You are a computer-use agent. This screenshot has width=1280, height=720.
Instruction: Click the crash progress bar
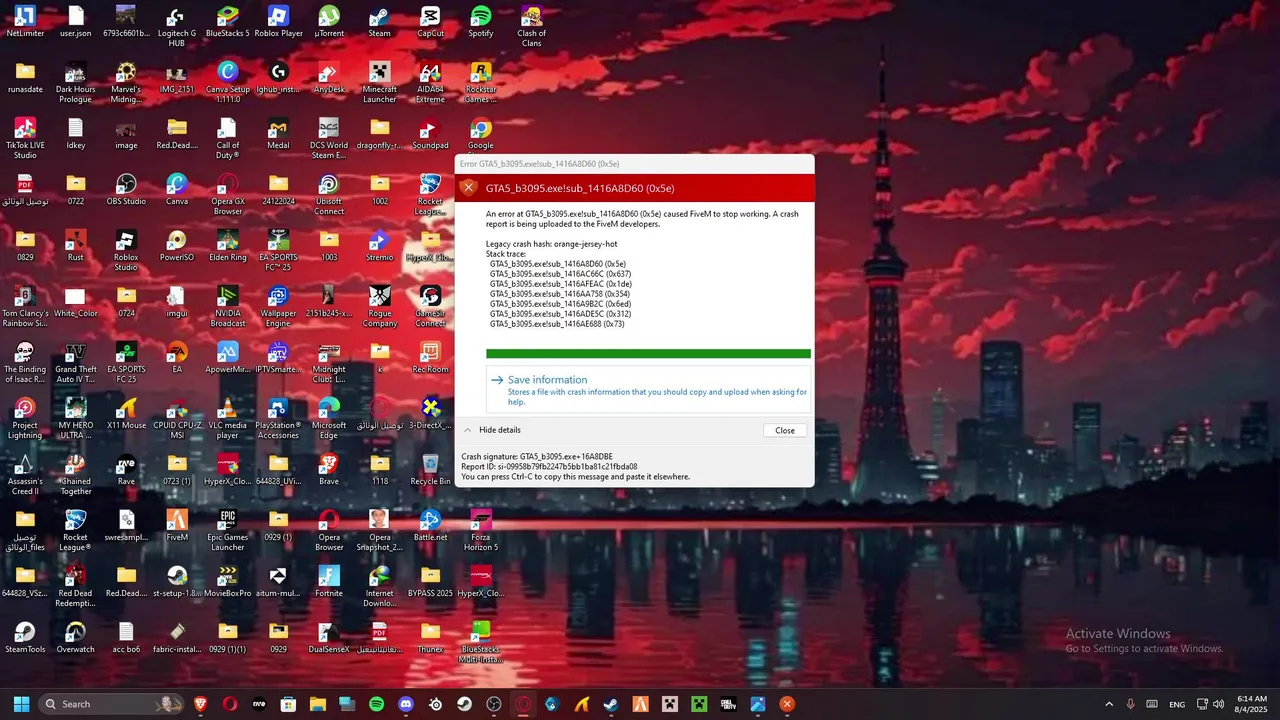pyautogui.click(x=648, y=354)
